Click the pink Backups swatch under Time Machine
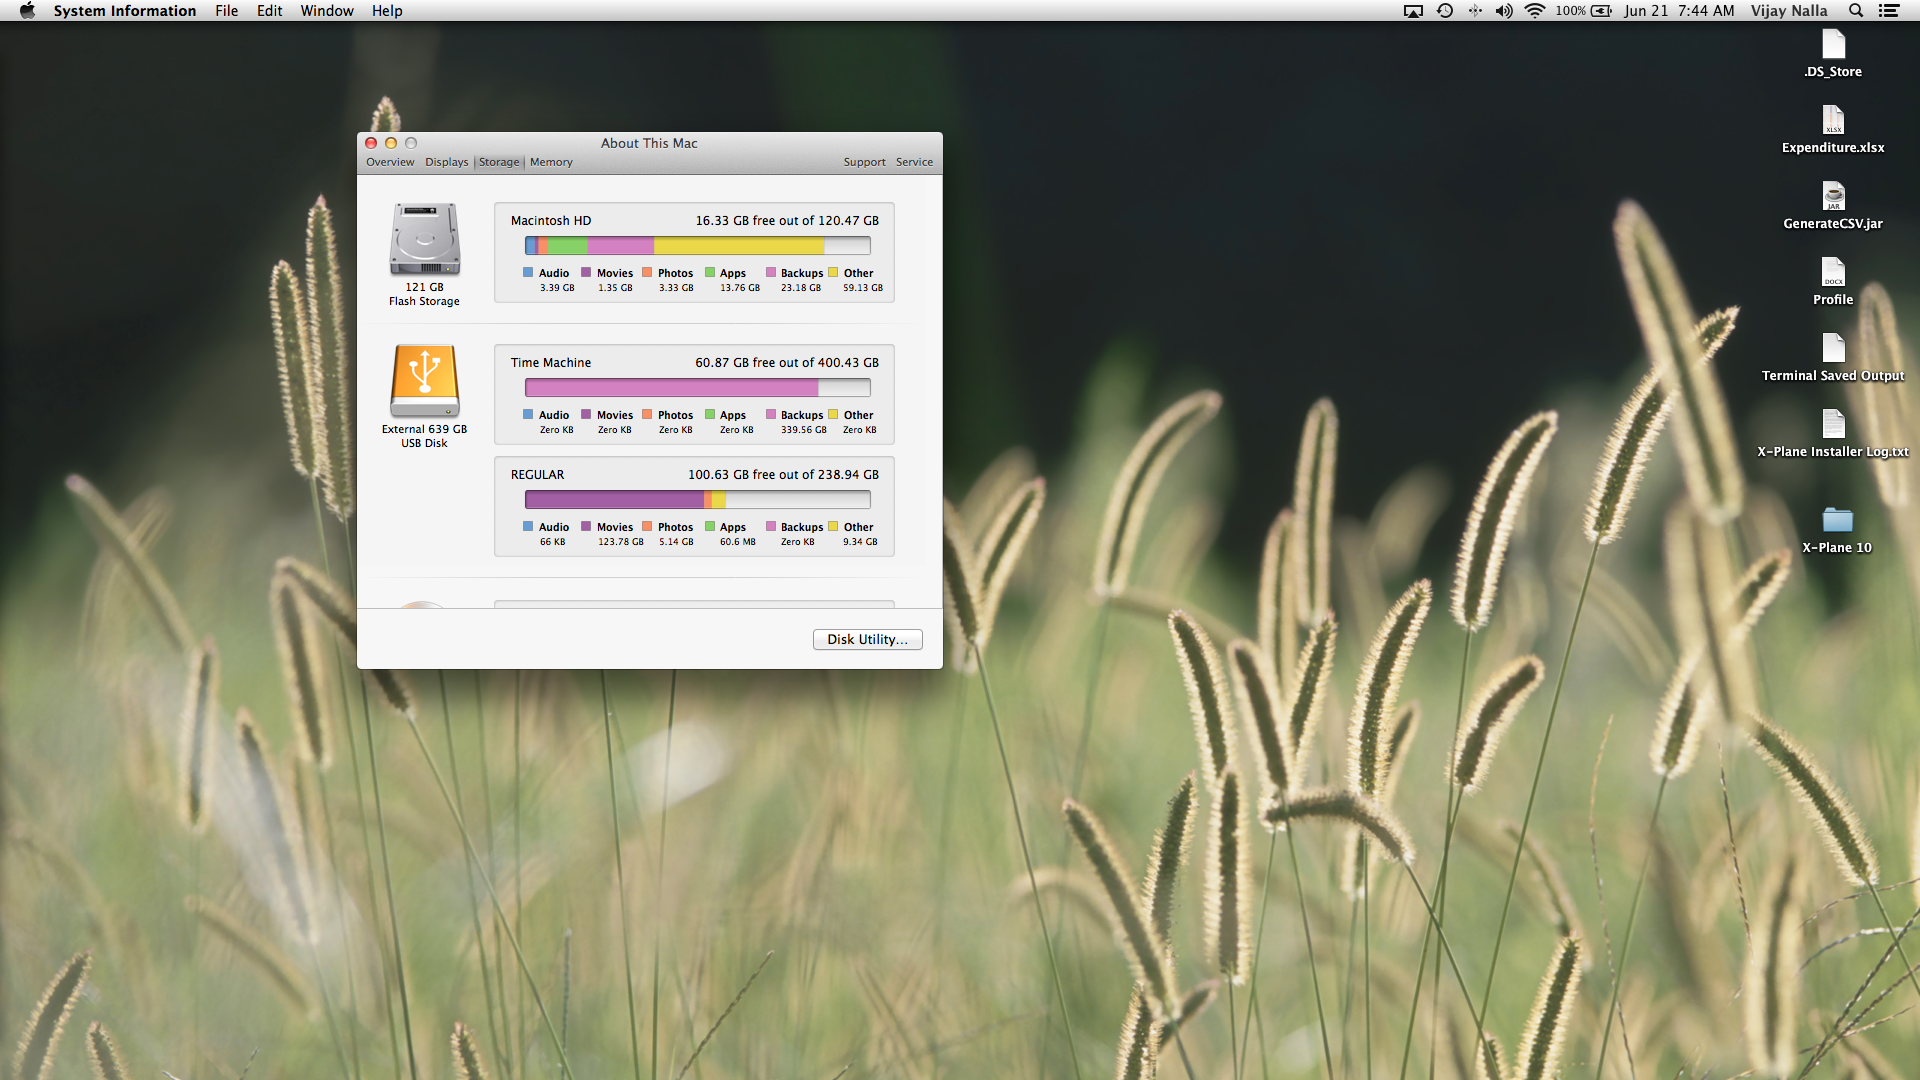This screenshot has width=1920, height=1080. coord(771,414)
